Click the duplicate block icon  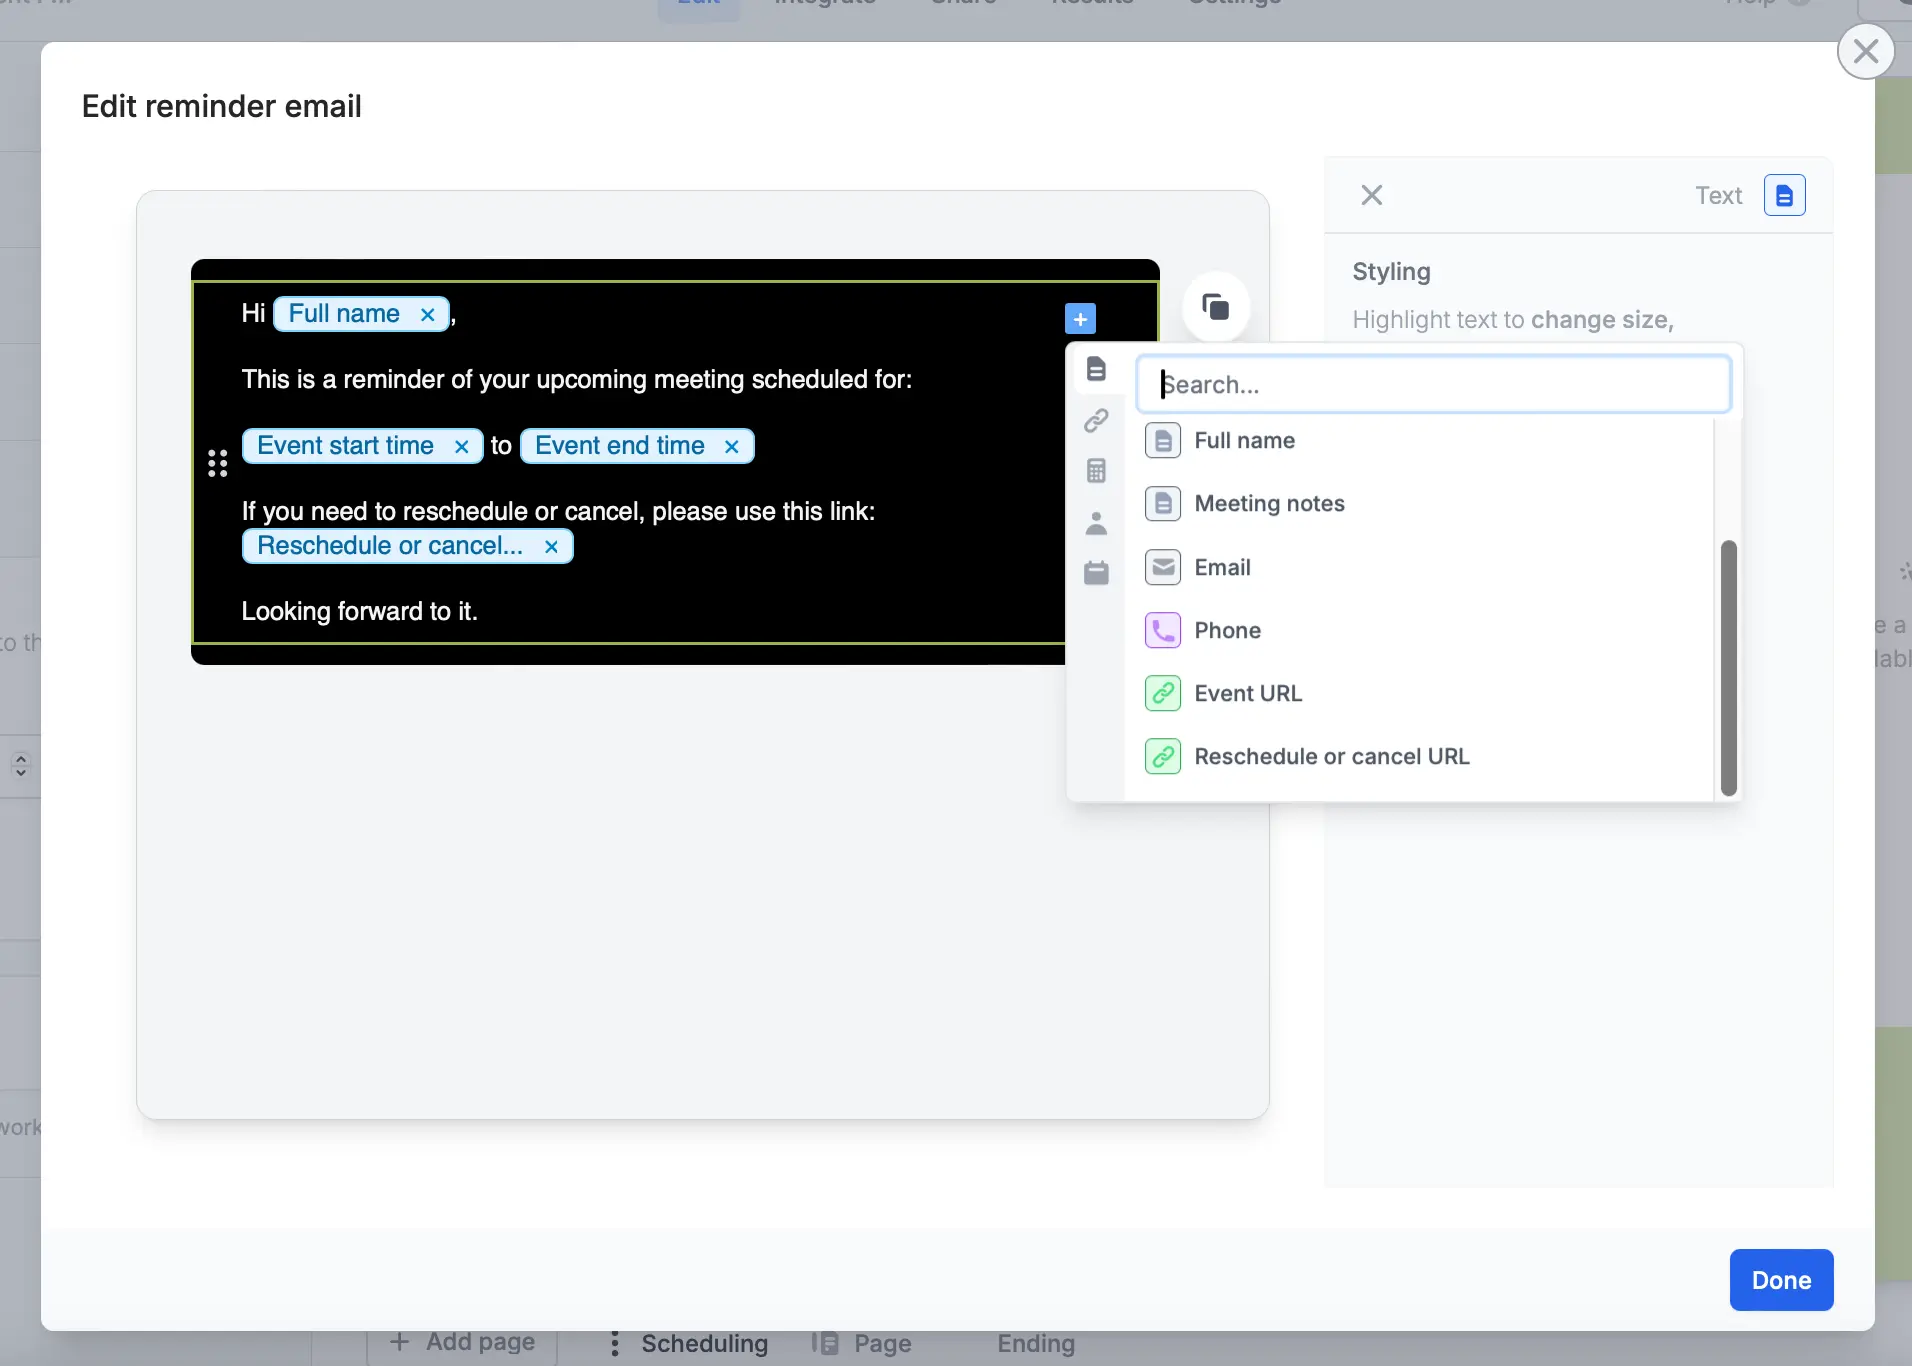(x=1215, y=307)
